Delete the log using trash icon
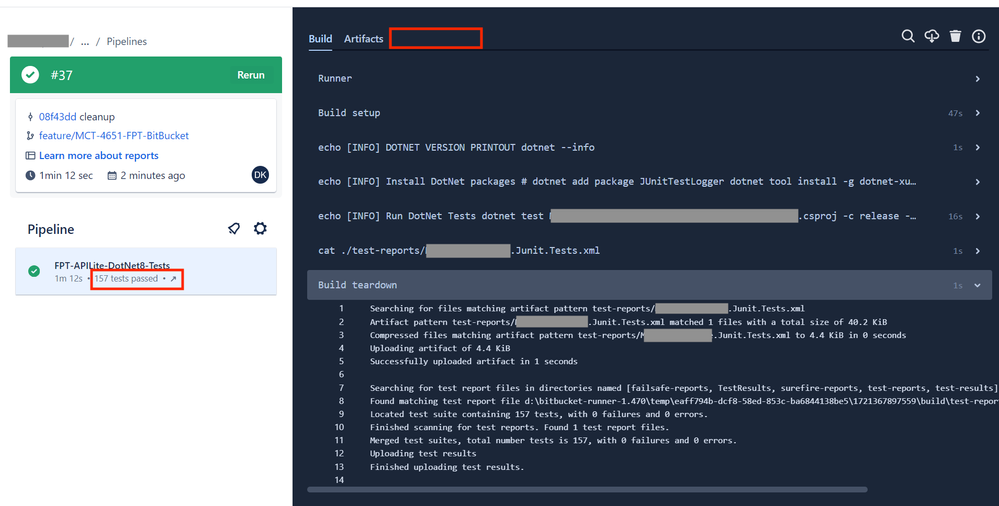 point(955,36)
